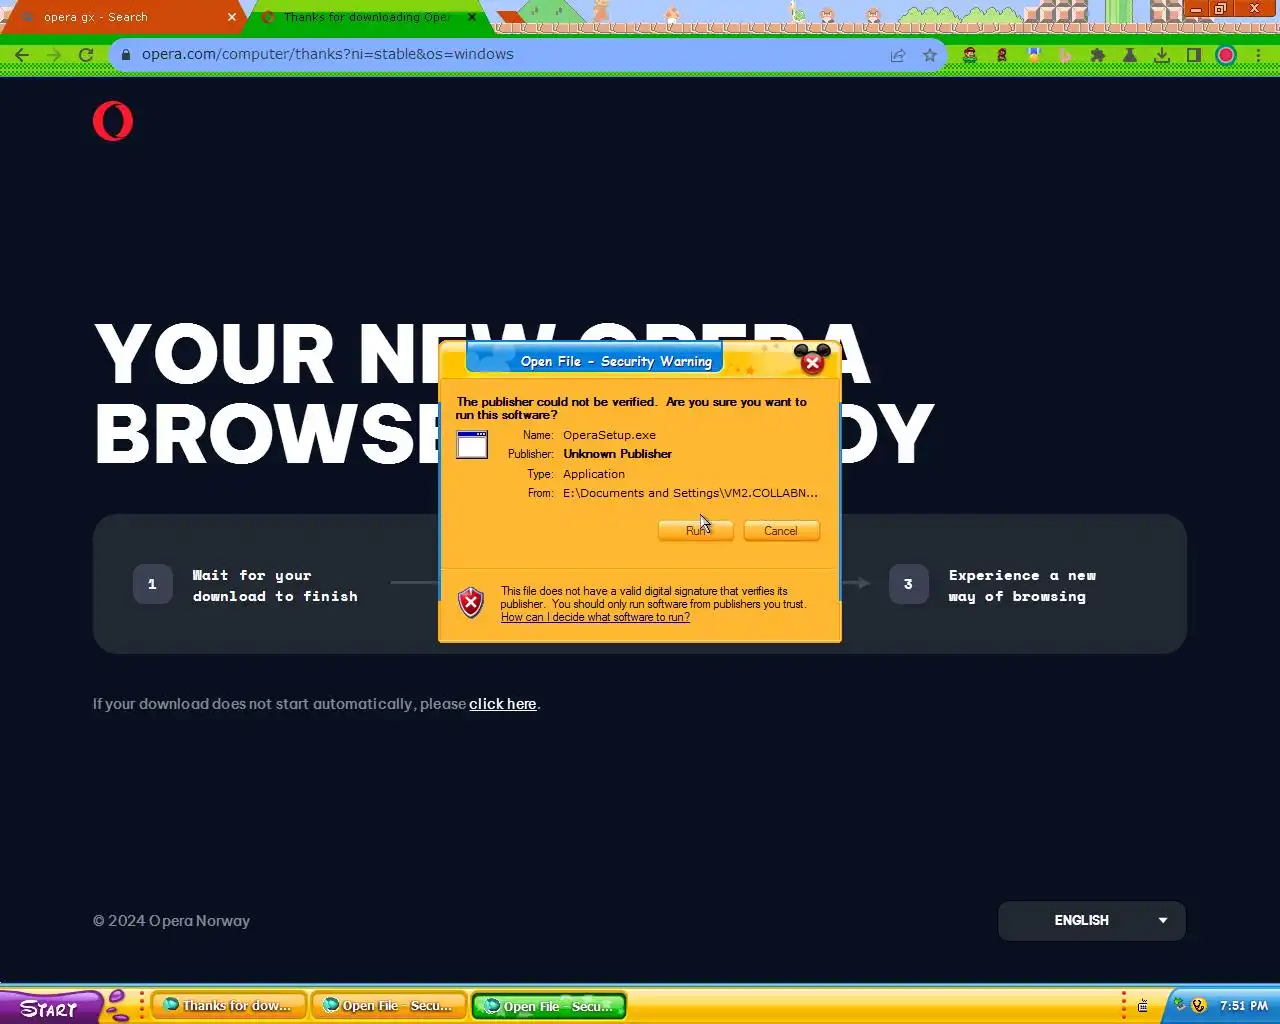Click step 3 'Experience a new way of browsing'
Image resolution: width=1280 pixels, height=1024 pixels.
tap(1022, 586)
